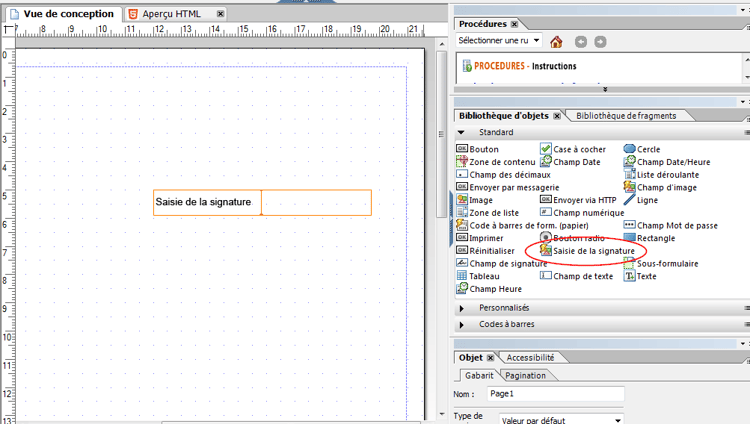The width and height of the screenshot is (750, 424).
Task: Open the Standard category options menu
Action: coord(747,133)
